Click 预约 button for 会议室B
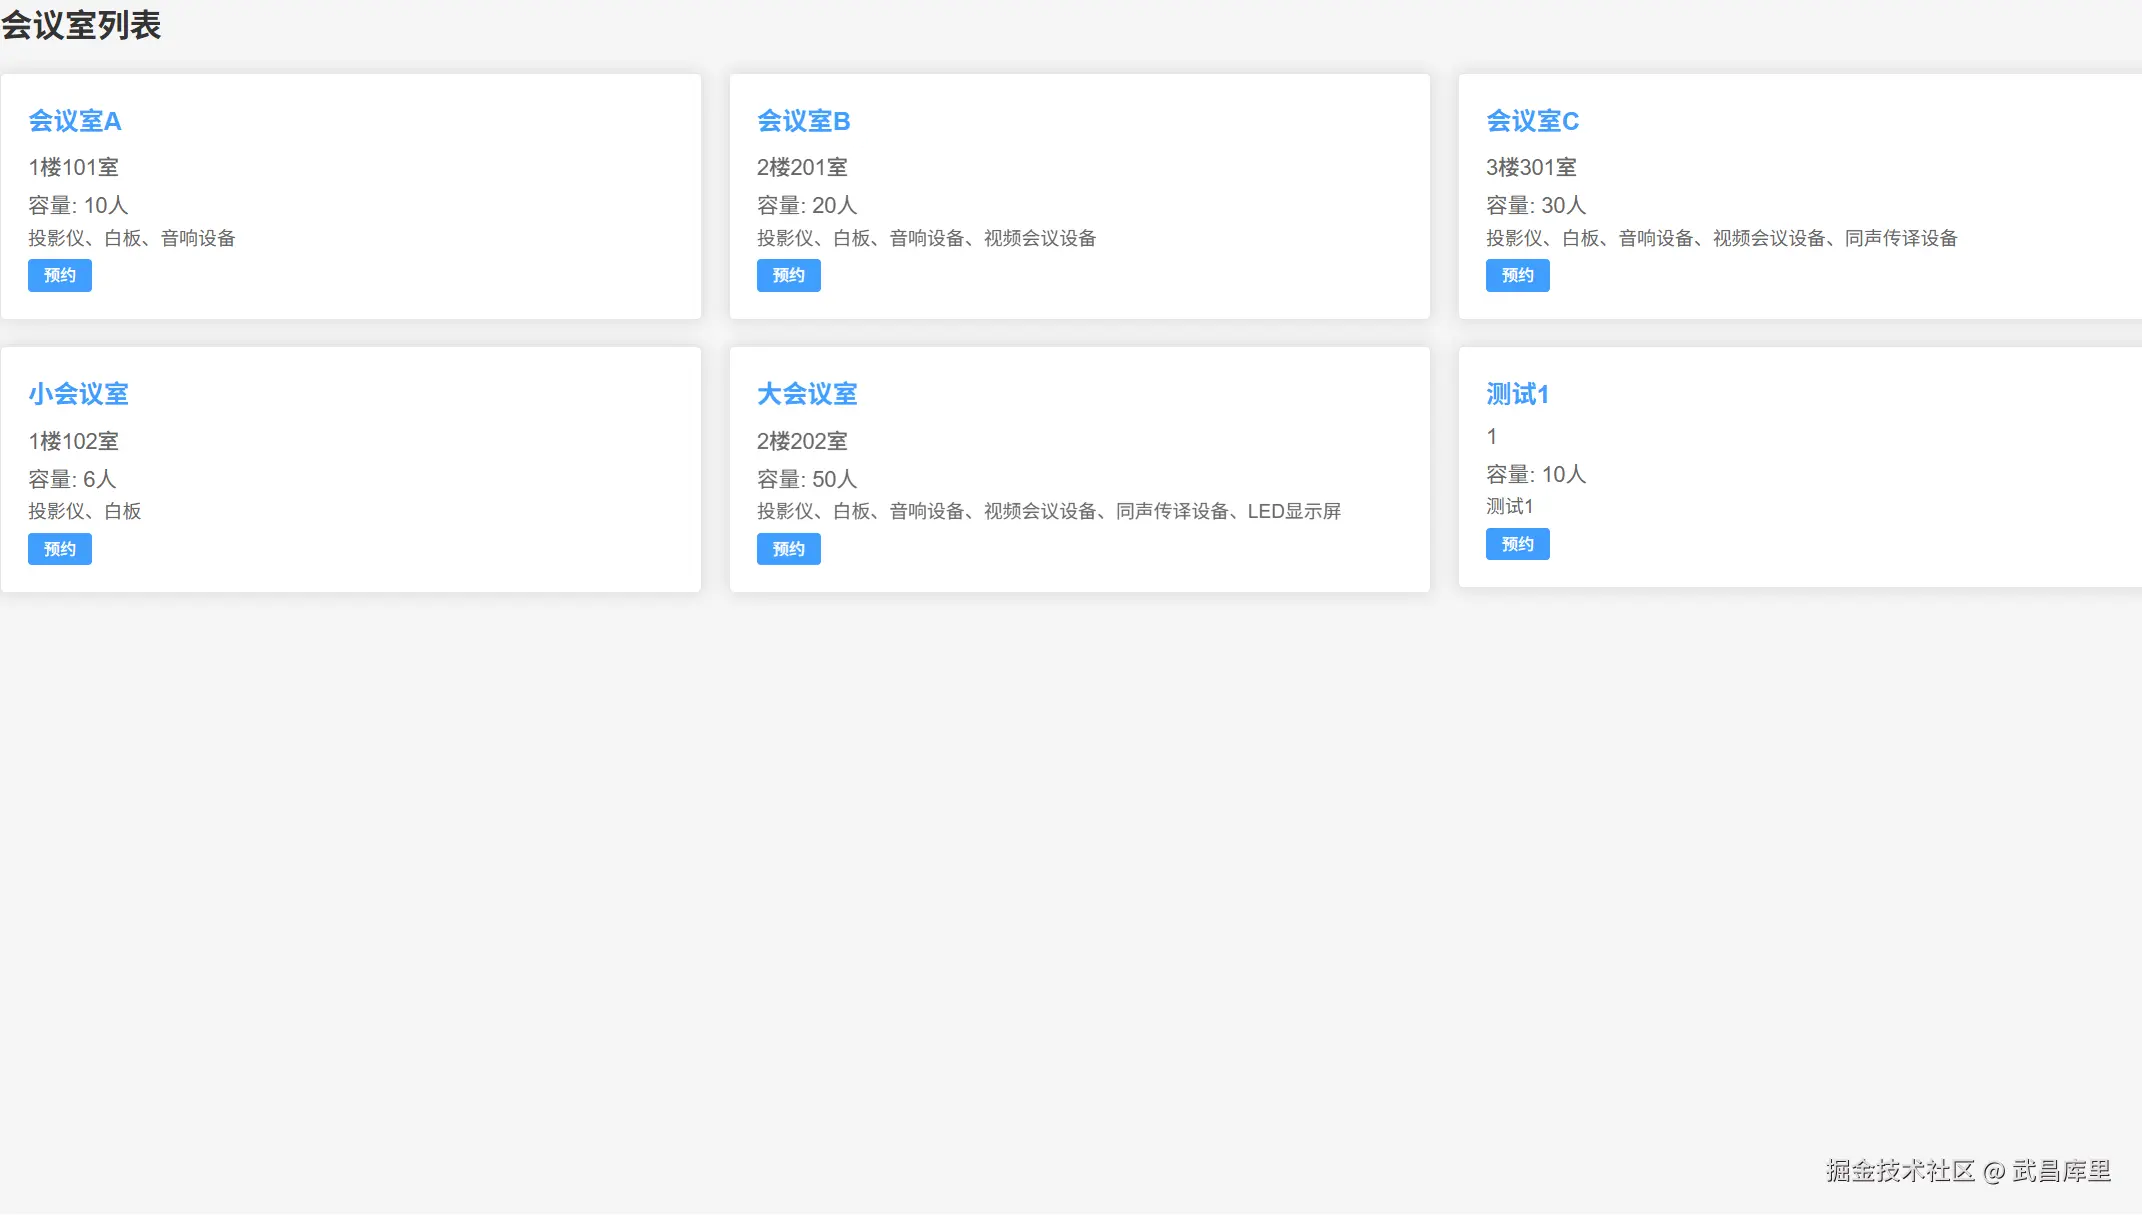Screen dimensions: 2142x1215 tap(788, 276)
